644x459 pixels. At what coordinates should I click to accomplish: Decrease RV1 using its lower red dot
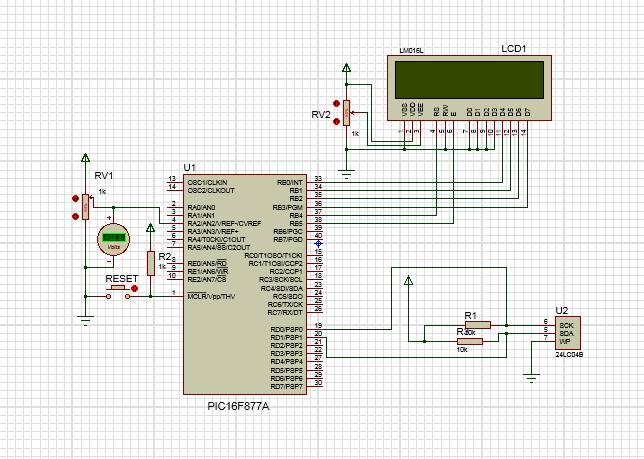point(75,216)
